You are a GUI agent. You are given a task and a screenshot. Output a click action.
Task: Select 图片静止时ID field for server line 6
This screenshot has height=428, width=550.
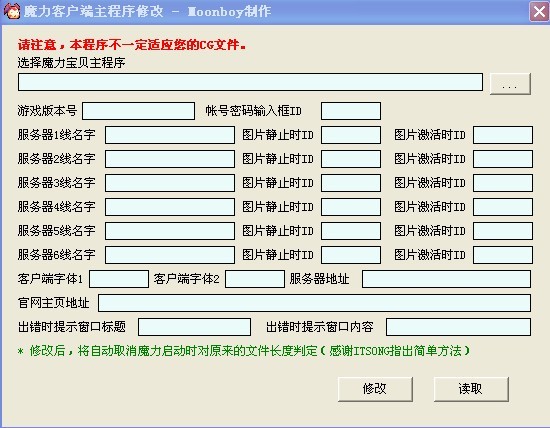pyautogui.click(x=351, y=255)
